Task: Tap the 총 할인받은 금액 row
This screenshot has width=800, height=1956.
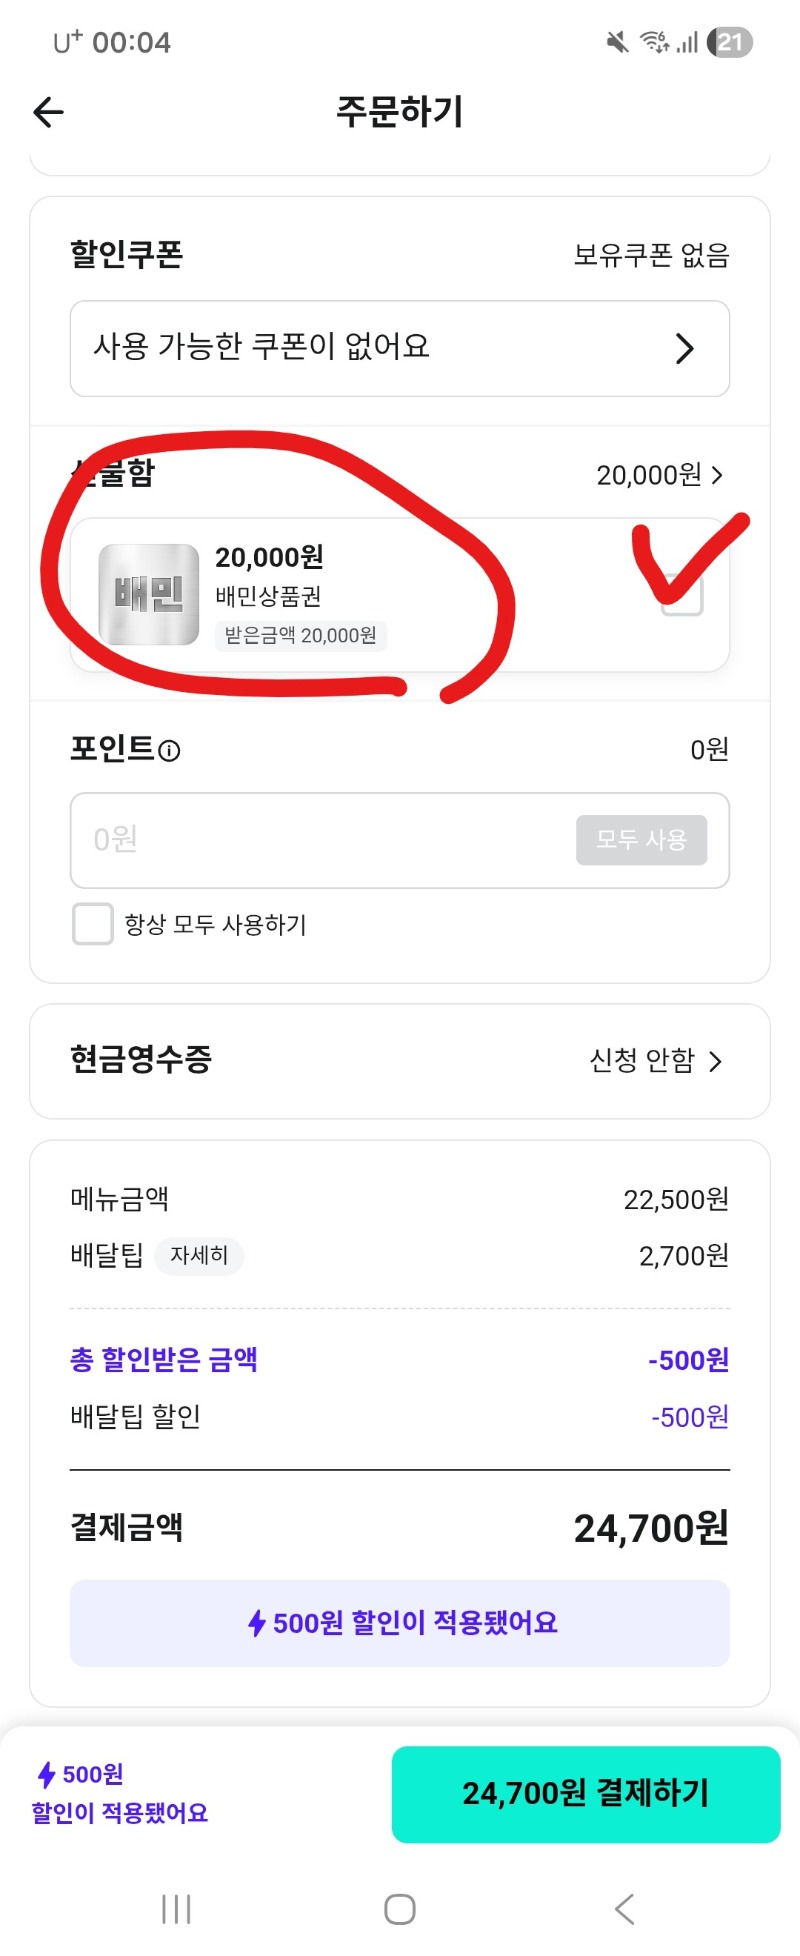Action: [400, 1360]
